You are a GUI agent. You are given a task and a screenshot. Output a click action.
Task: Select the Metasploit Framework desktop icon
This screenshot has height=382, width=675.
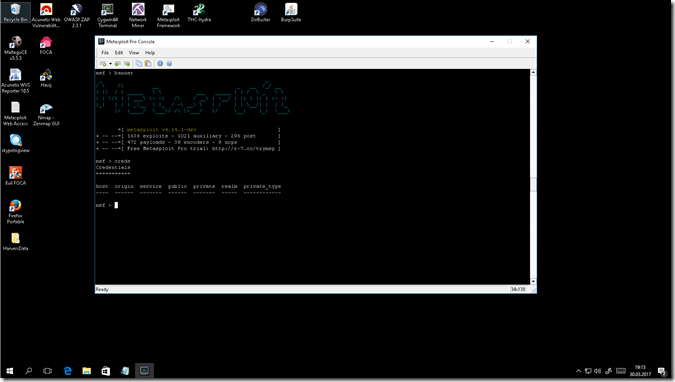pos(168,16)
